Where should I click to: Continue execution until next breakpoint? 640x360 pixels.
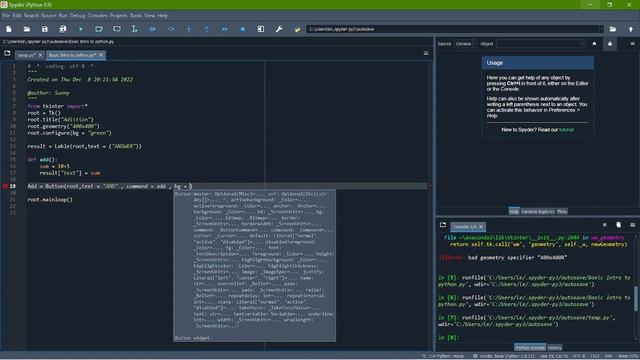pyautogui.click(x=224, y=29)
